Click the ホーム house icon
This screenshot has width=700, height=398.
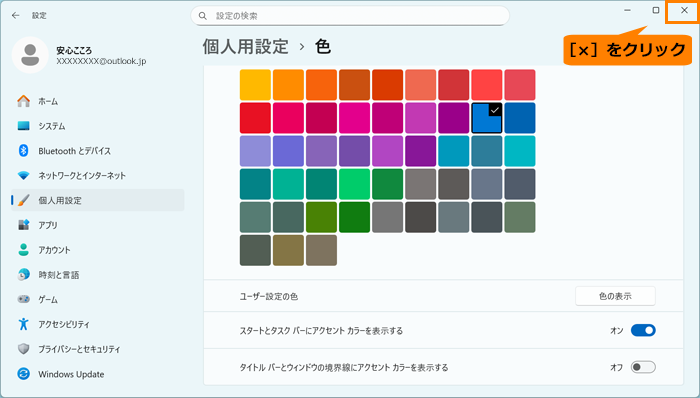click(24, 101)
